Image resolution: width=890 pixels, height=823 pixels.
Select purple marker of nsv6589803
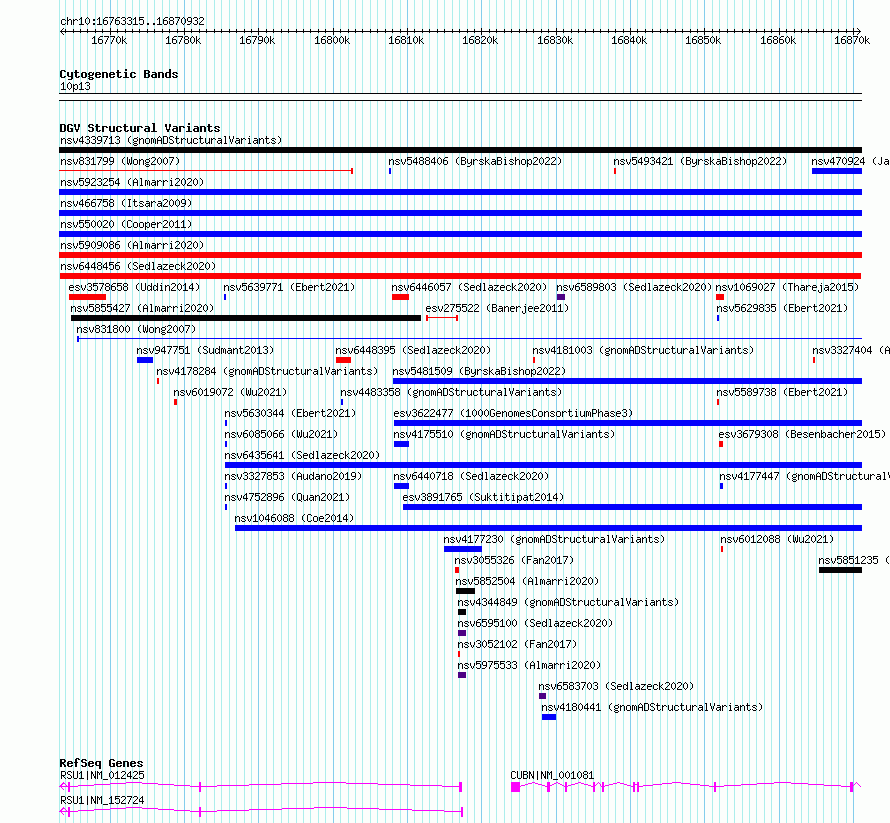click(561, 297)
